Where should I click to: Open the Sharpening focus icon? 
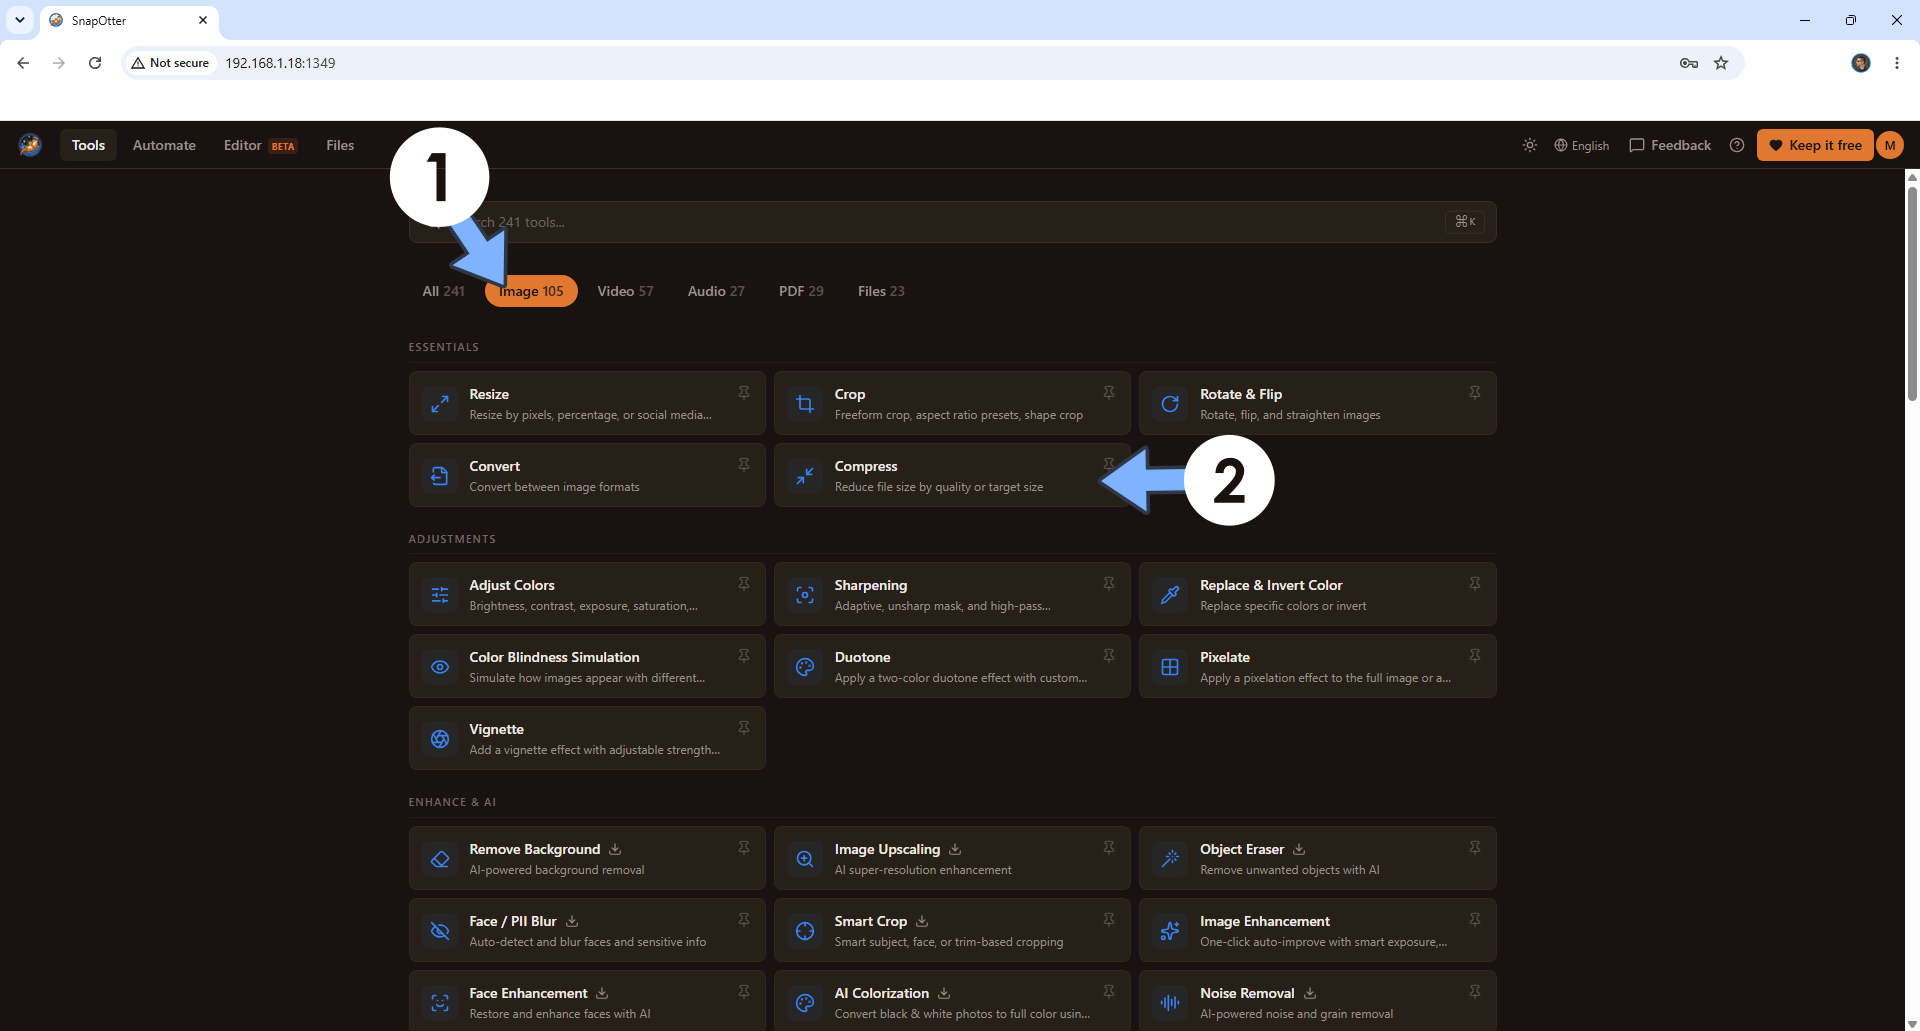pyautogui.click(x=805, y=595)
